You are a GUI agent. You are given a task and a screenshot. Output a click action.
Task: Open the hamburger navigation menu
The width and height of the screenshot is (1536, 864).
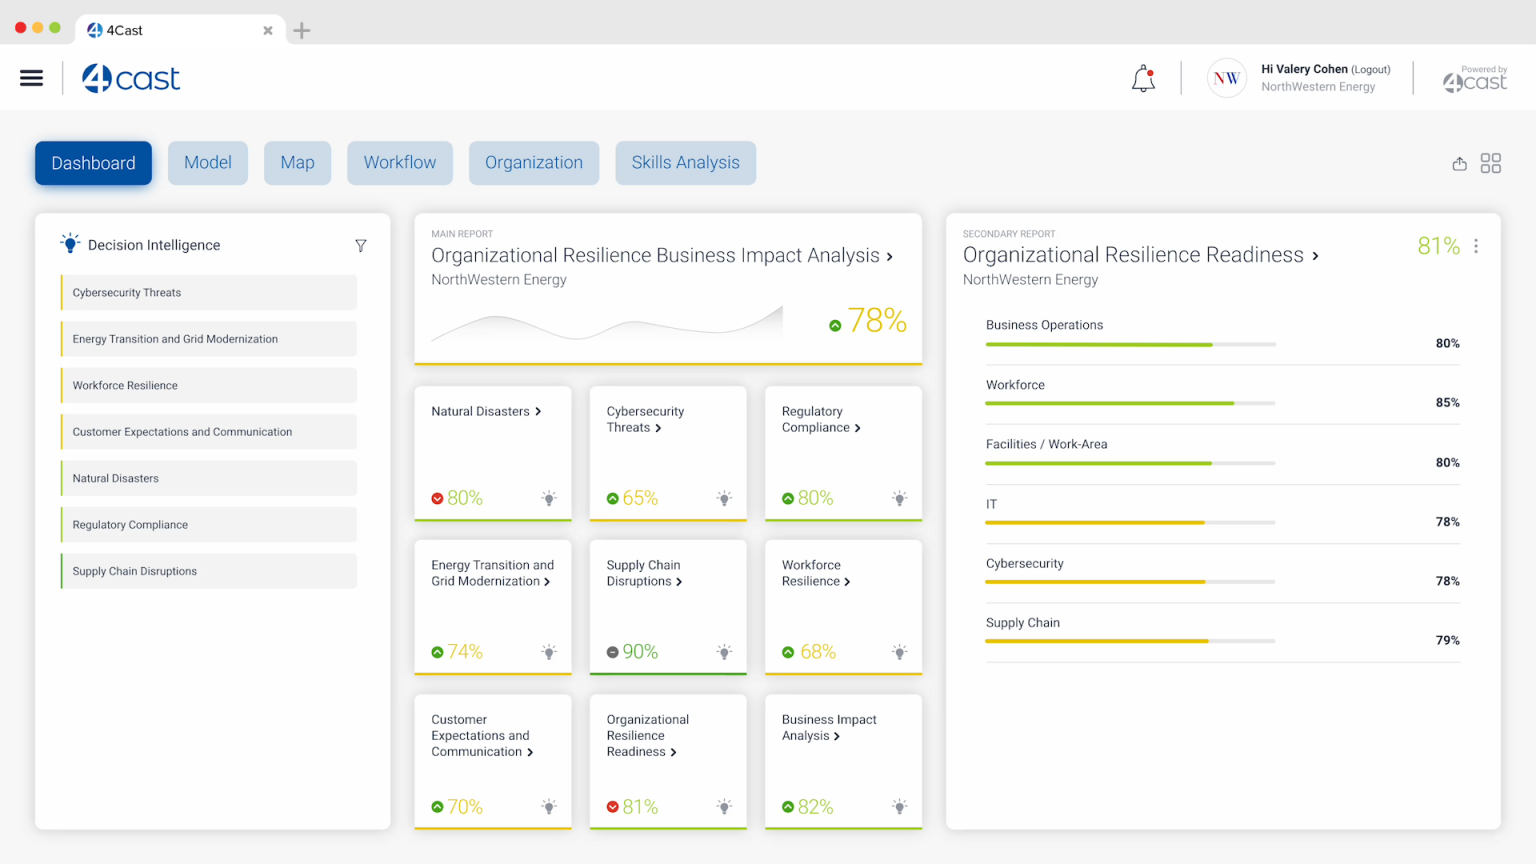31,77
